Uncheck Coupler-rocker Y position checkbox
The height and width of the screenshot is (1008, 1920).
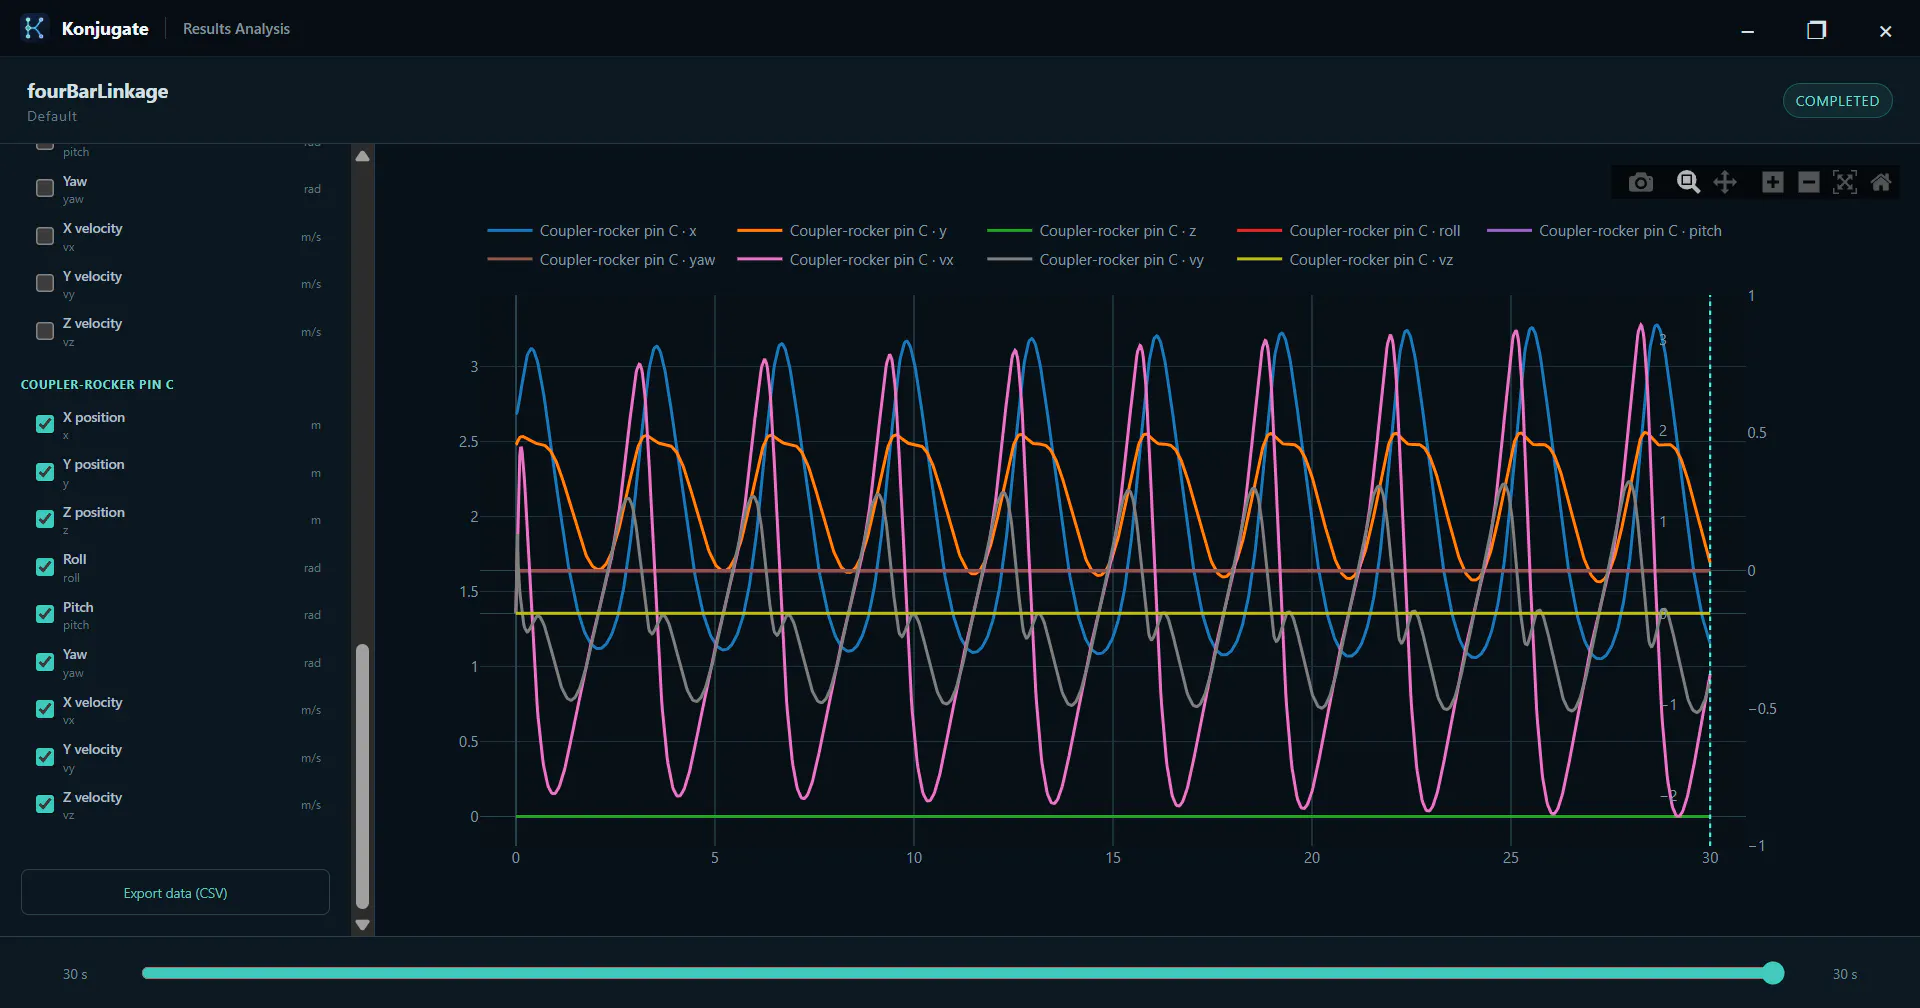(x=45, y=472)
